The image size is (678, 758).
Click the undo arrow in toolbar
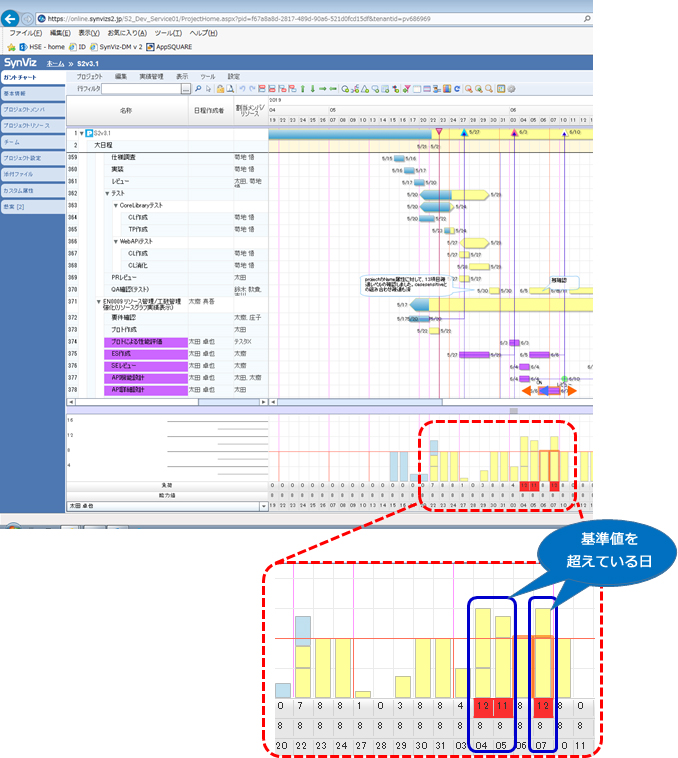point(241,89)
